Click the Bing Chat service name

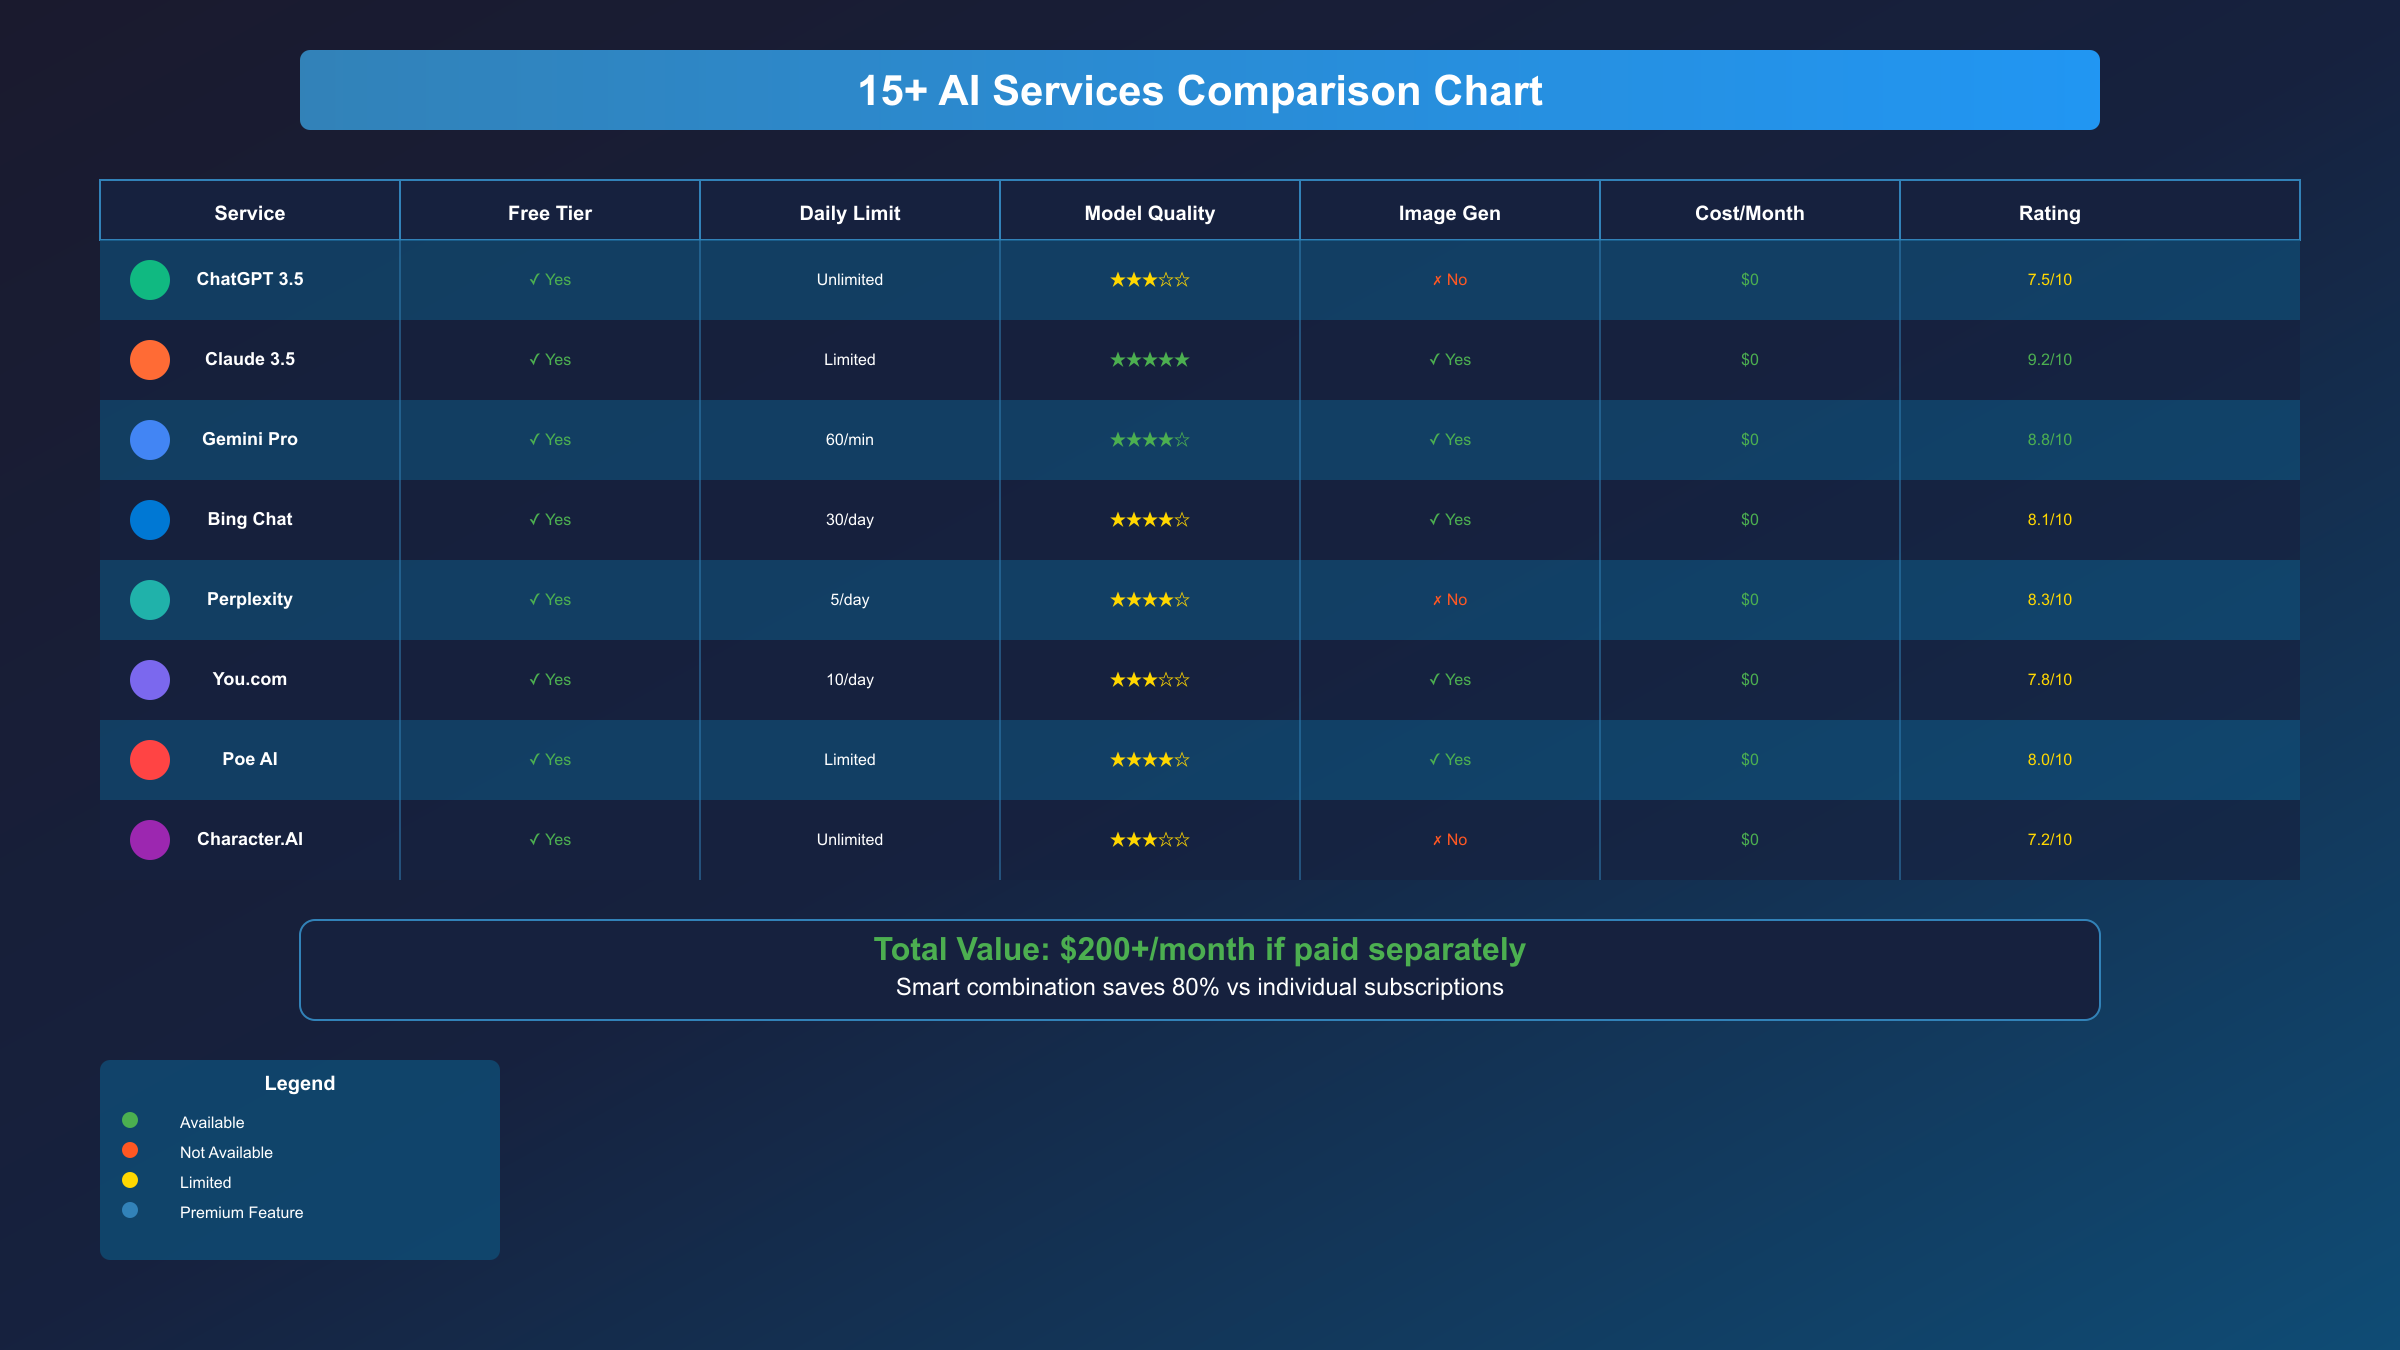250,519
